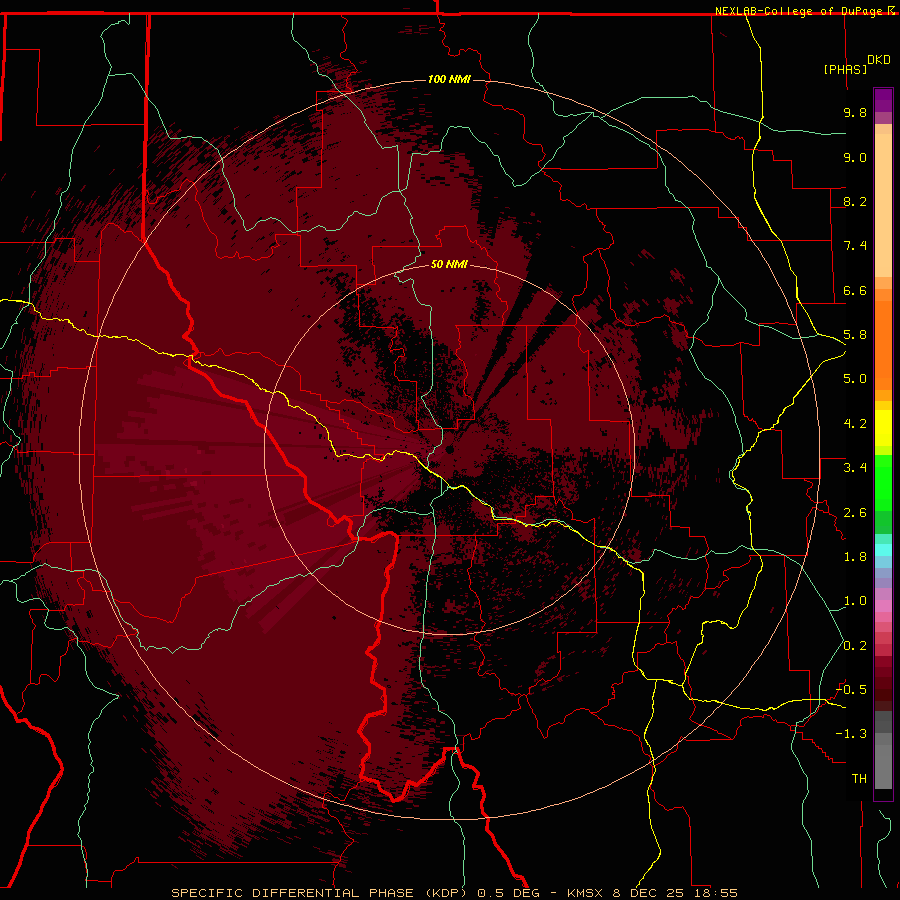Click the -1.3 value on color scale
900x900 pixels.
(852, 734)
